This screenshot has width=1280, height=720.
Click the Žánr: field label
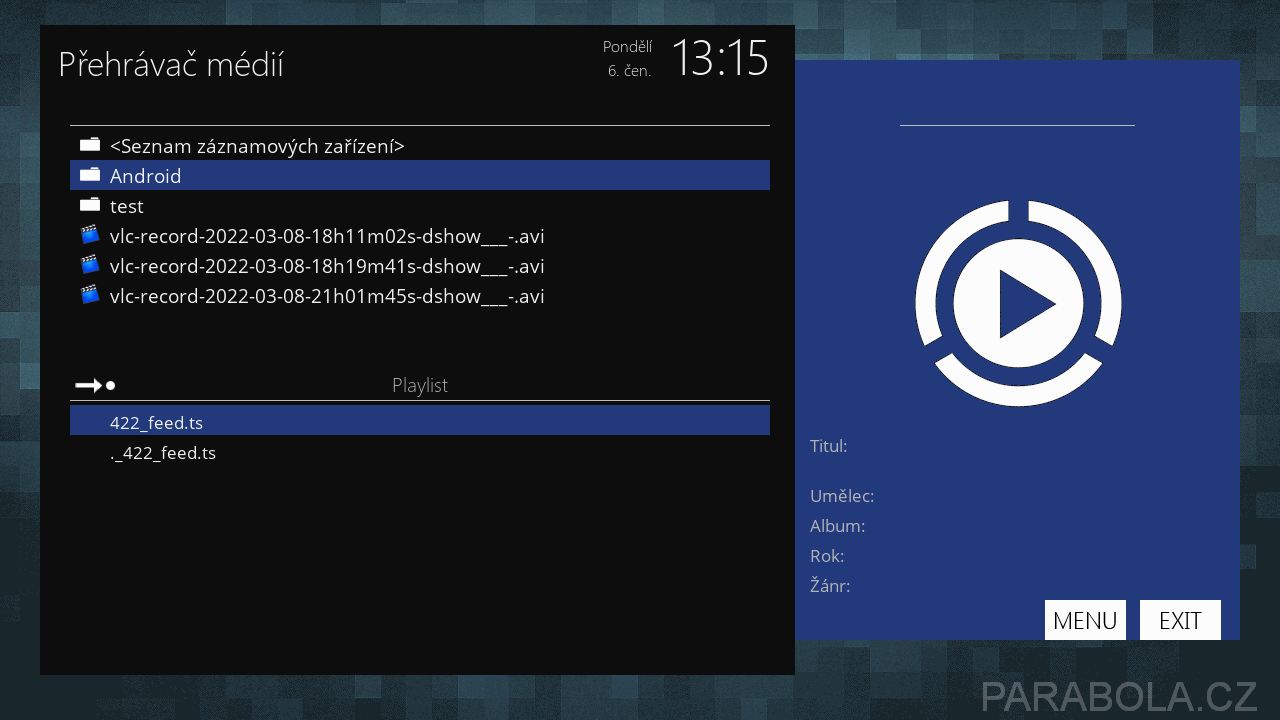point(830,586)
